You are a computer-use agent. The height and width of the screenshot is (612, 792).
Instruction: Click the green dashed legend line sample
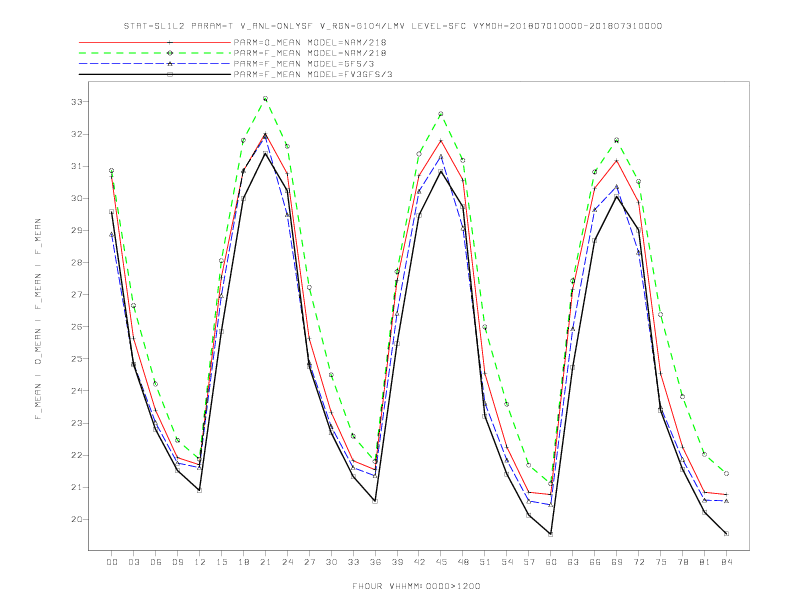(x=155, y=53)
